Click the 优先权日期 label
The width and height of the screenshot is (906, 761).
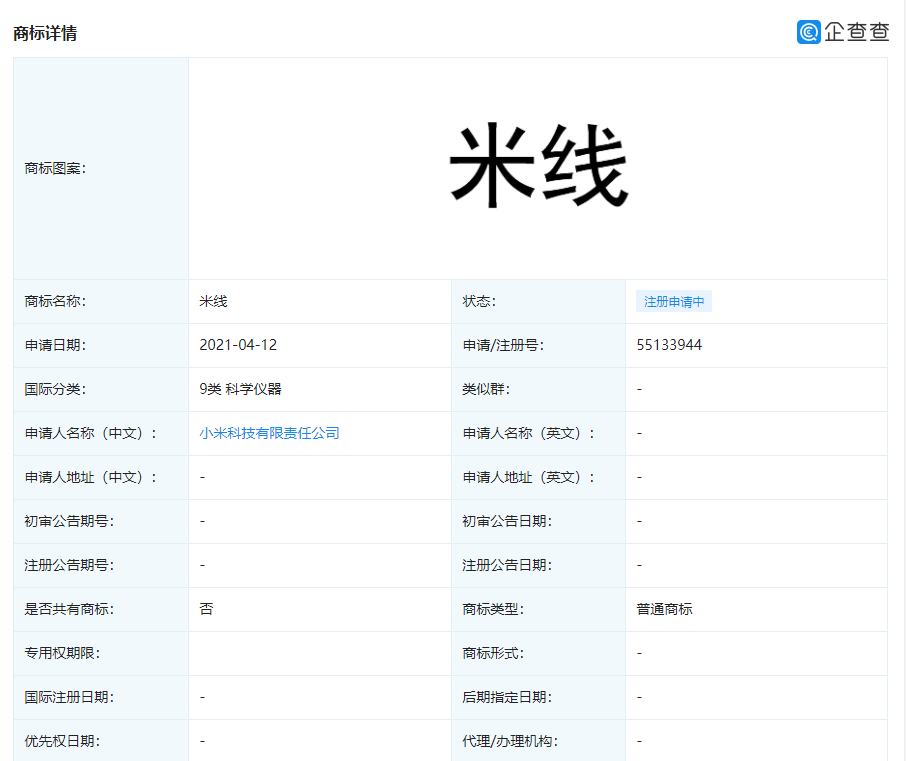62,741
